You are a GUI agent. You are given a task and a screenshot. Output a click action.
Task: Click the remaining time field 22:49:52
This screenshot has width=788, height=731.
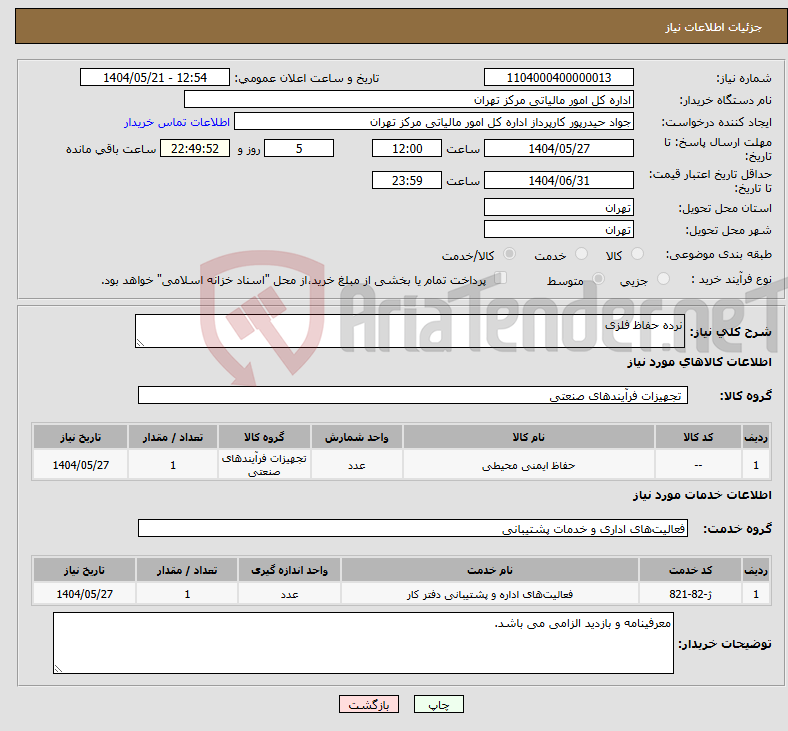click(195, 148)
